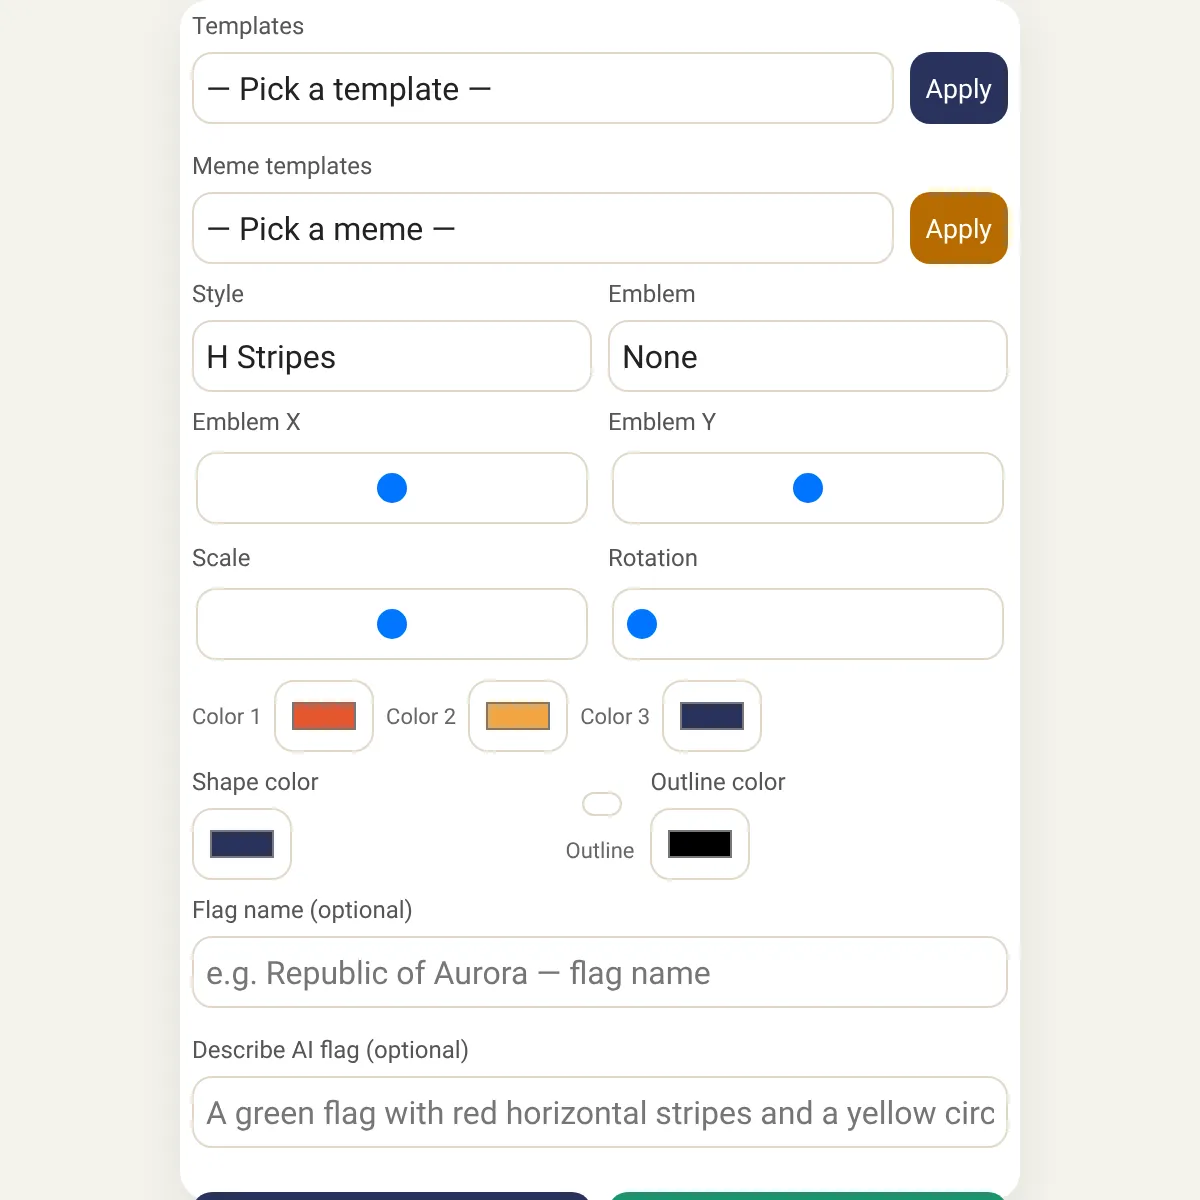
Task: Open the Color 2 yellow-orange swatch
Action: 518,716
